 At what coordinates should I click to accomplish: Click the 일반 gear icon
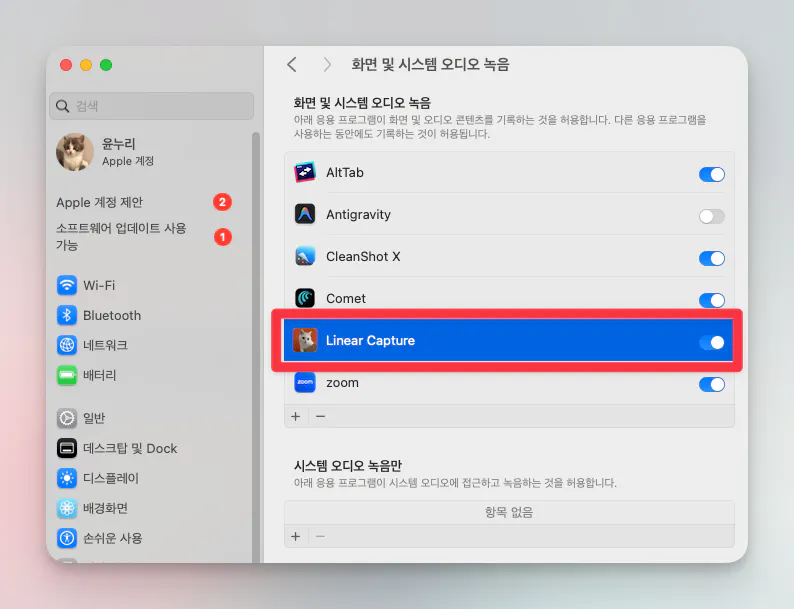[x=67, y=418]
